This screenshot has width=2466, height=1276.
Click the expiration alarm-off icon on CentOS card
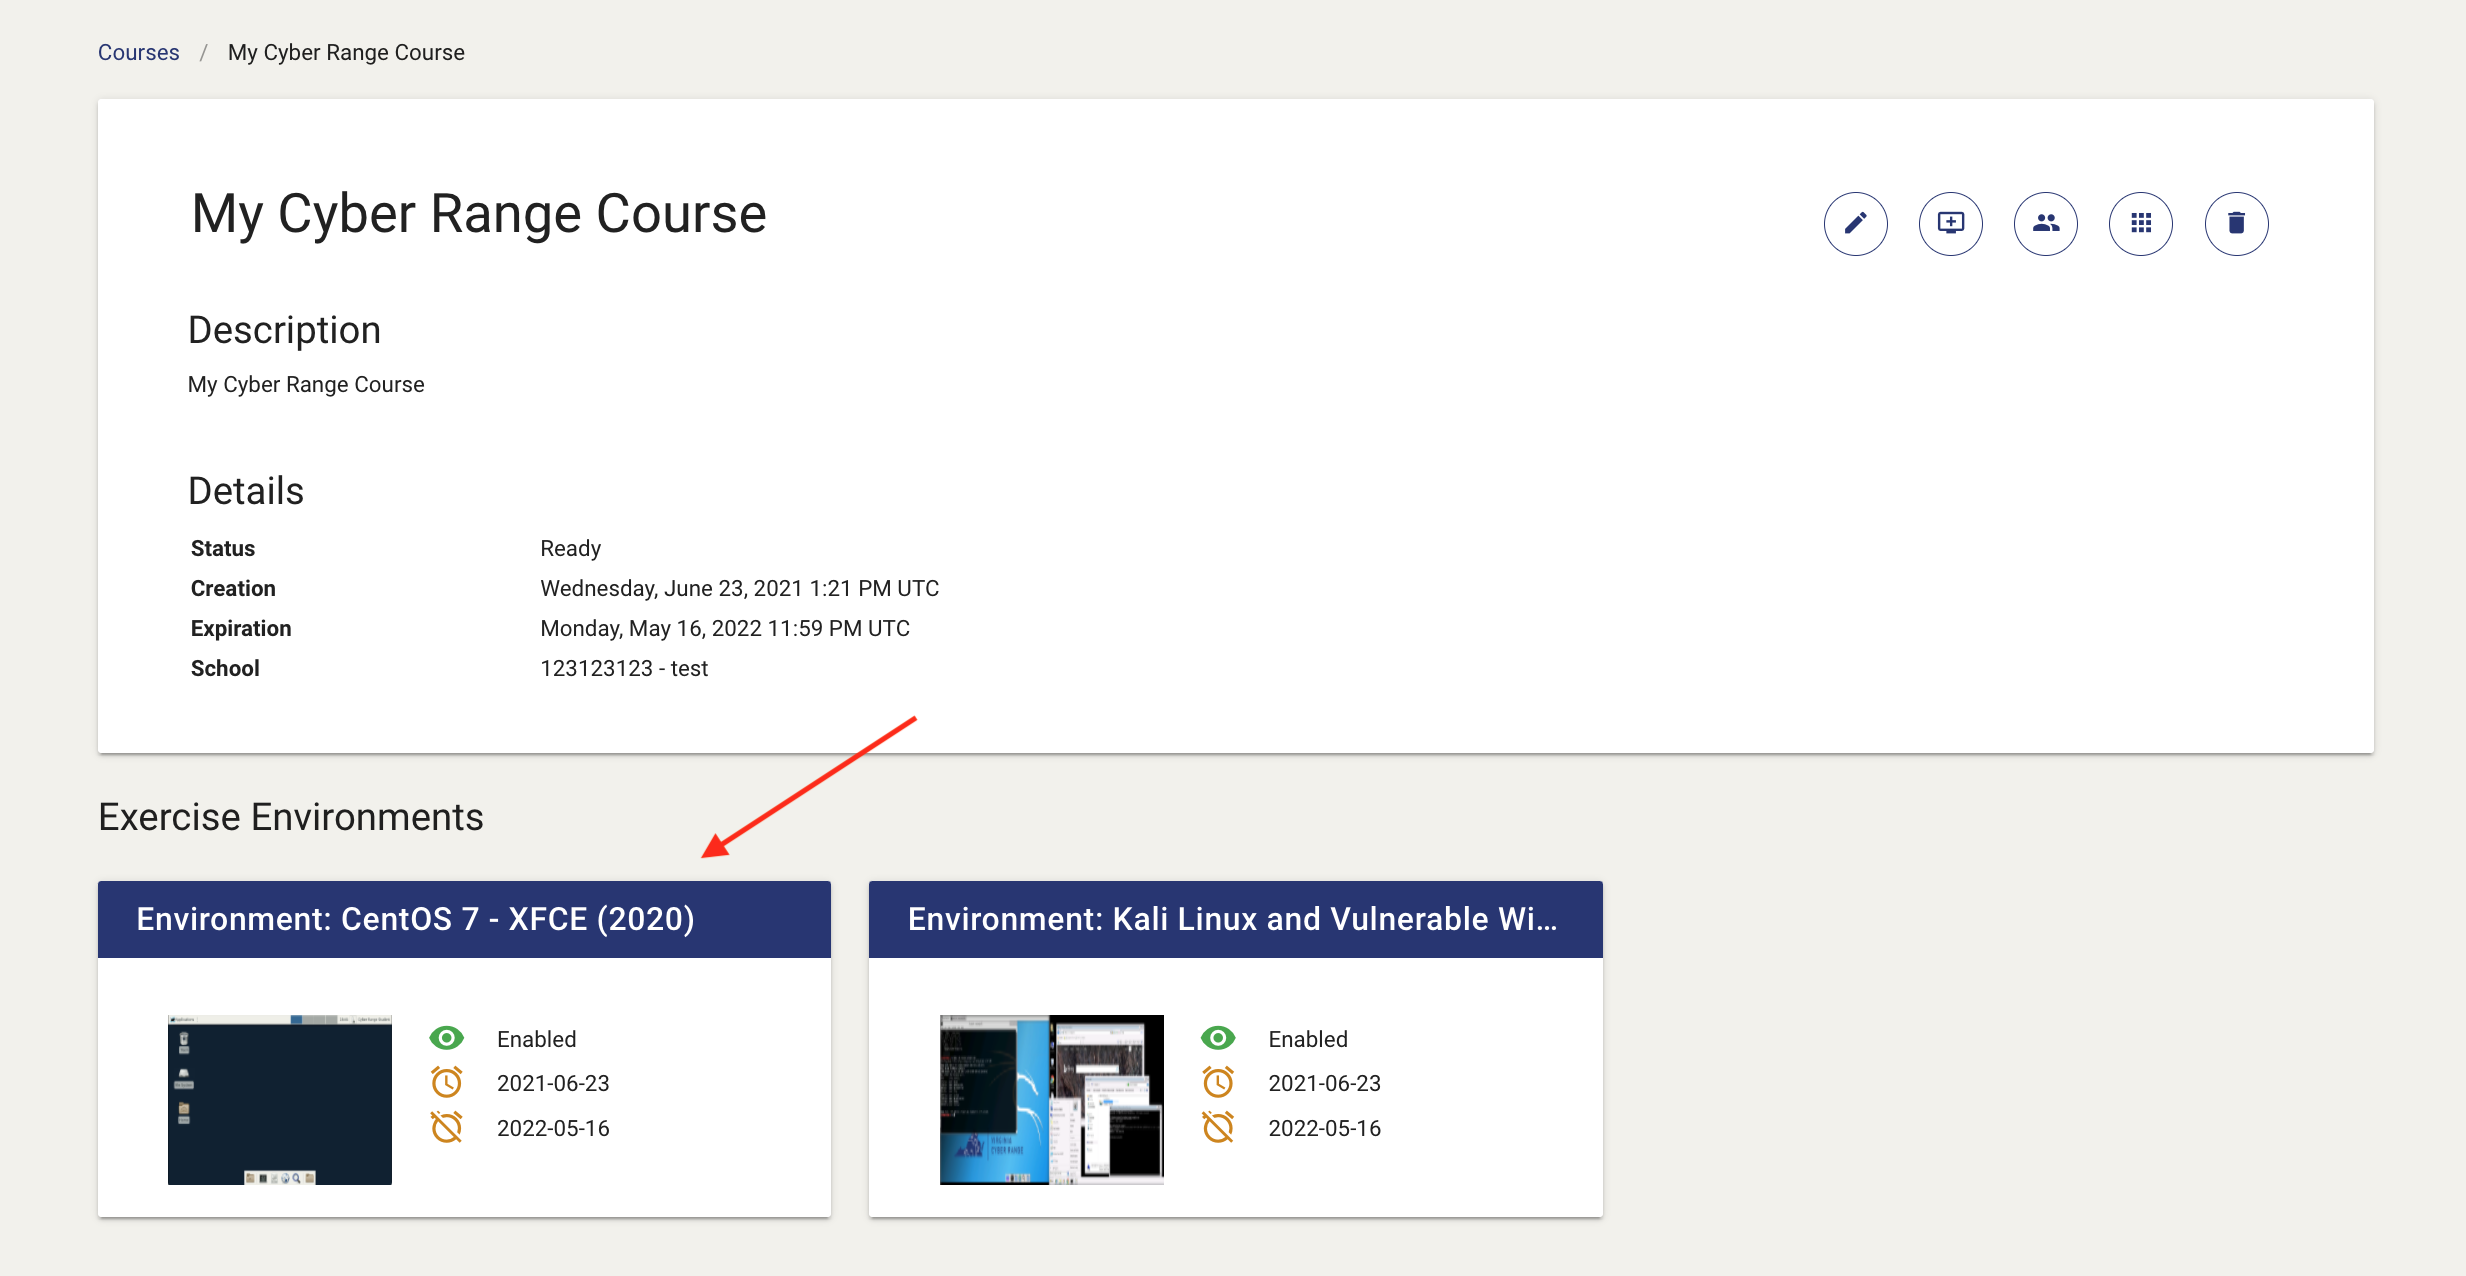pos(447,1128)
